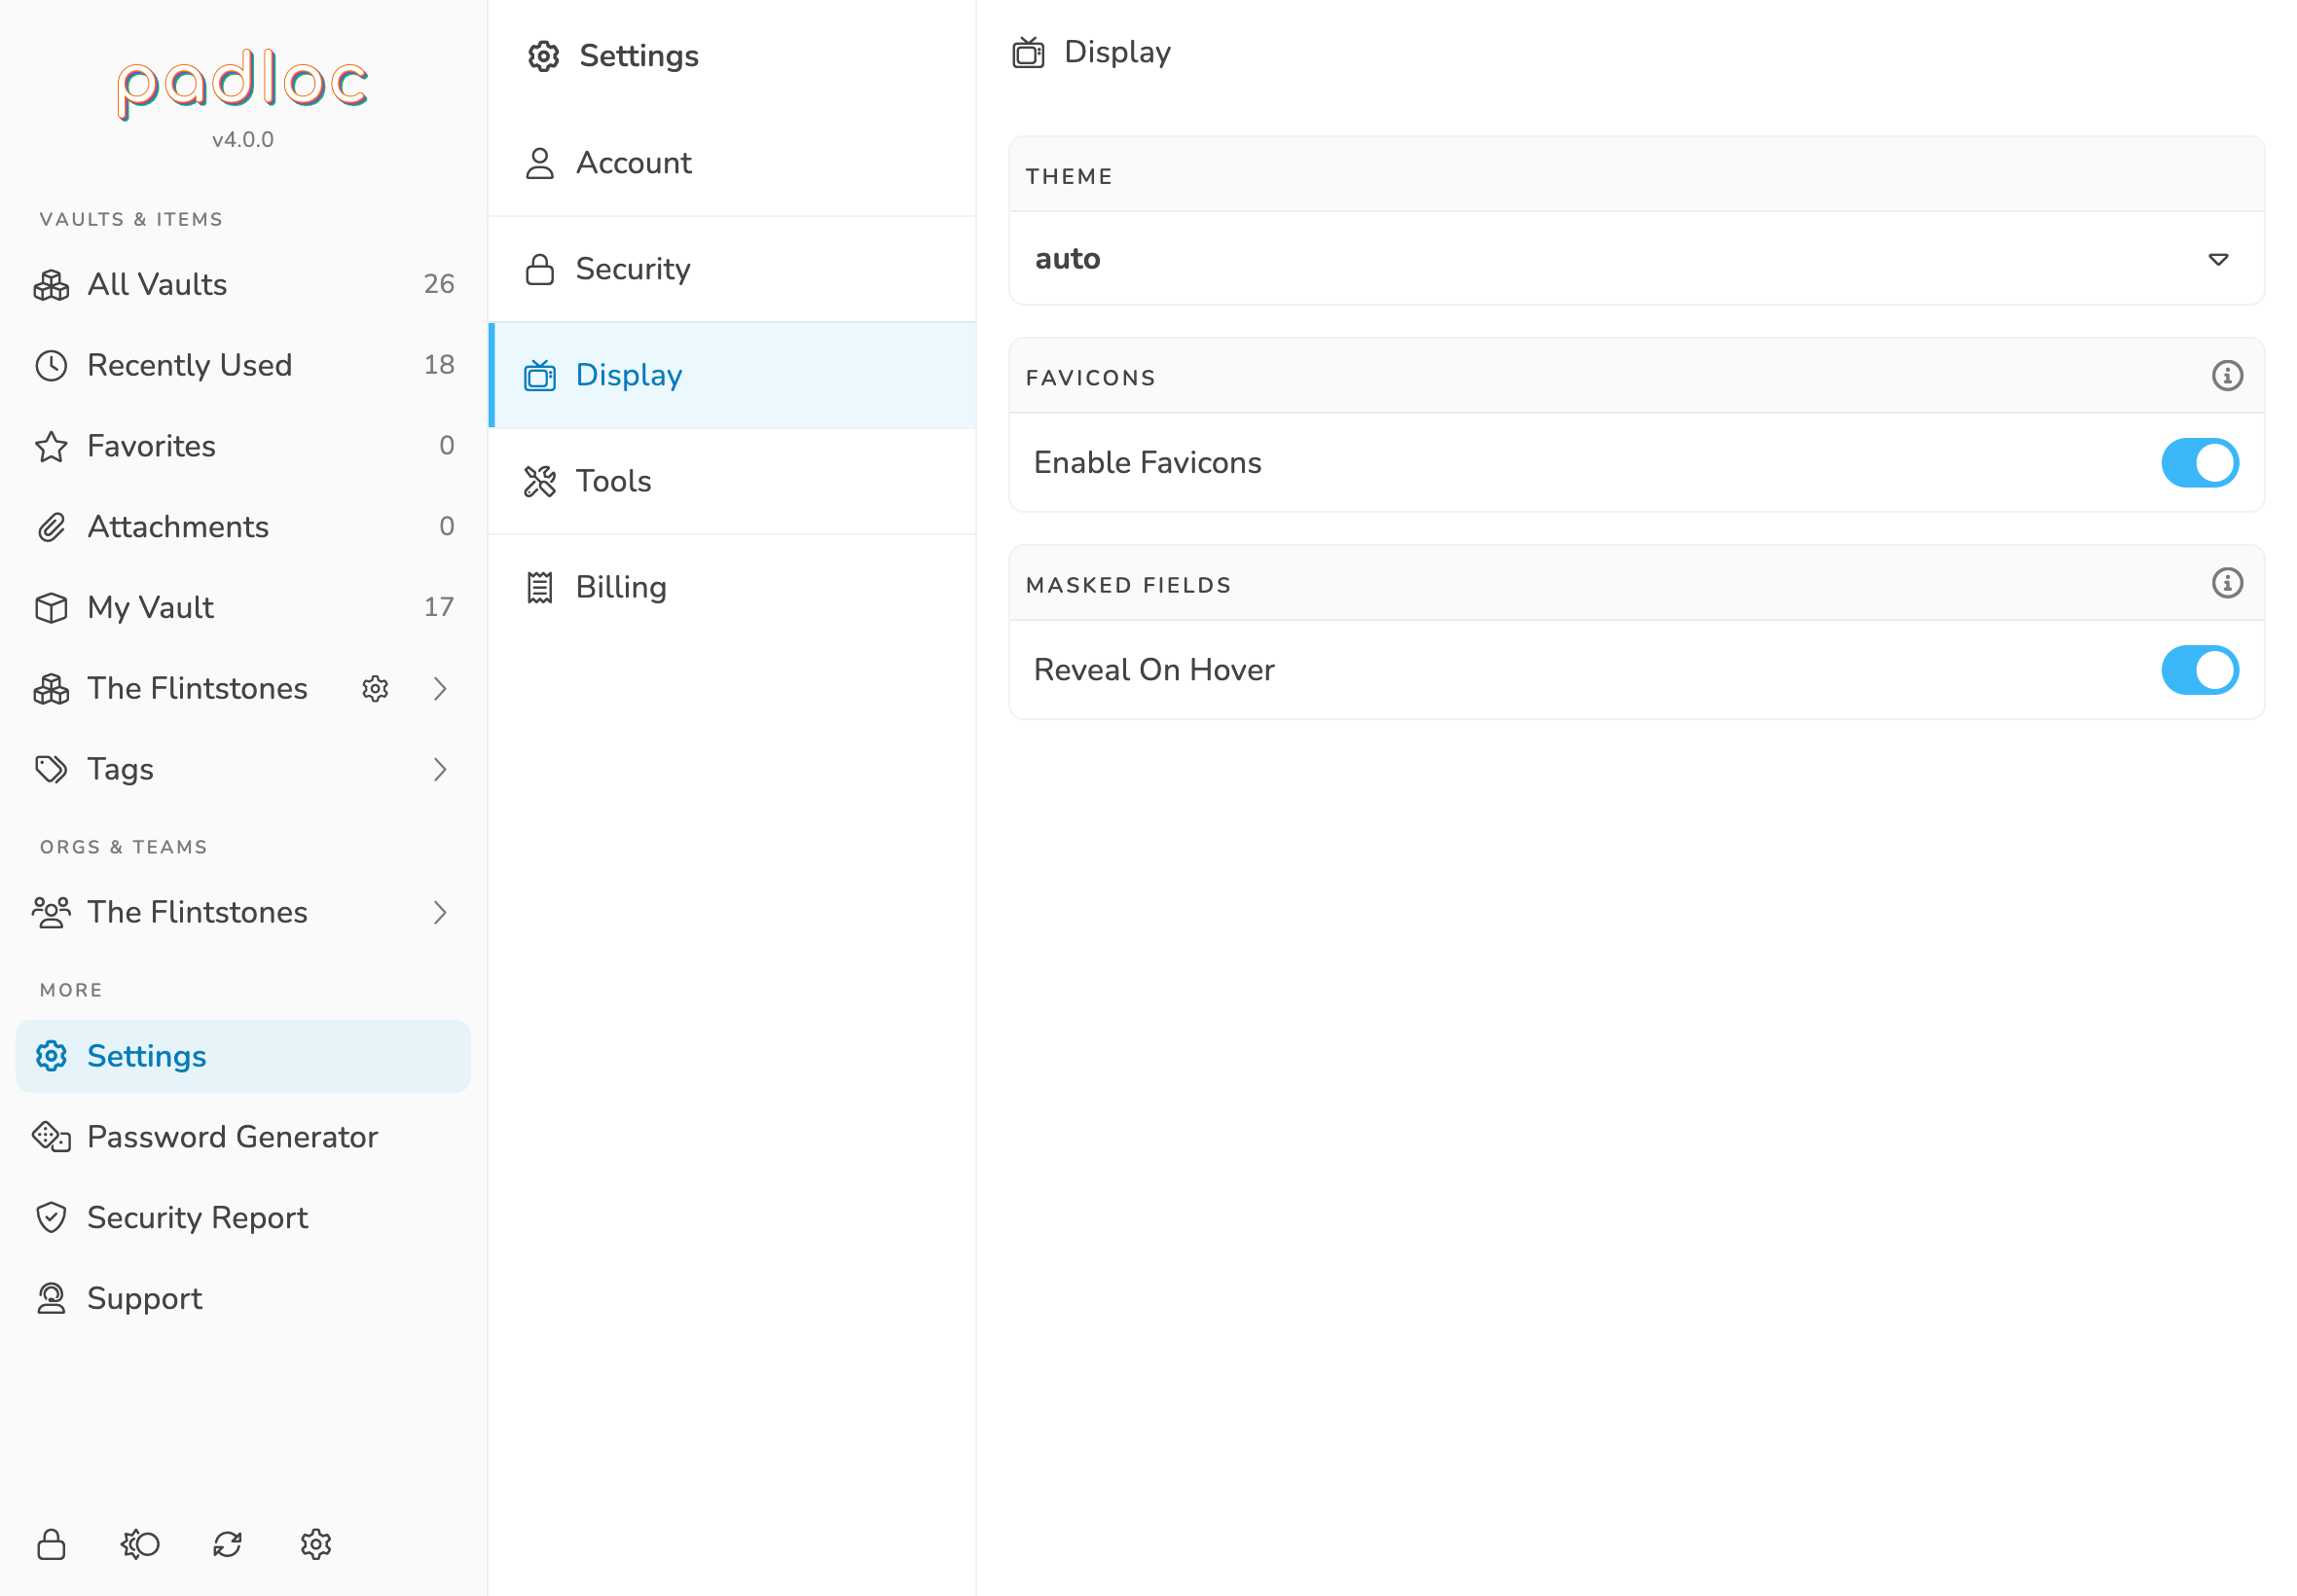This screenshot has width=2297, height=1596.
Task: Click the version text v4.0.0
Action: click(x=243, y=140)
